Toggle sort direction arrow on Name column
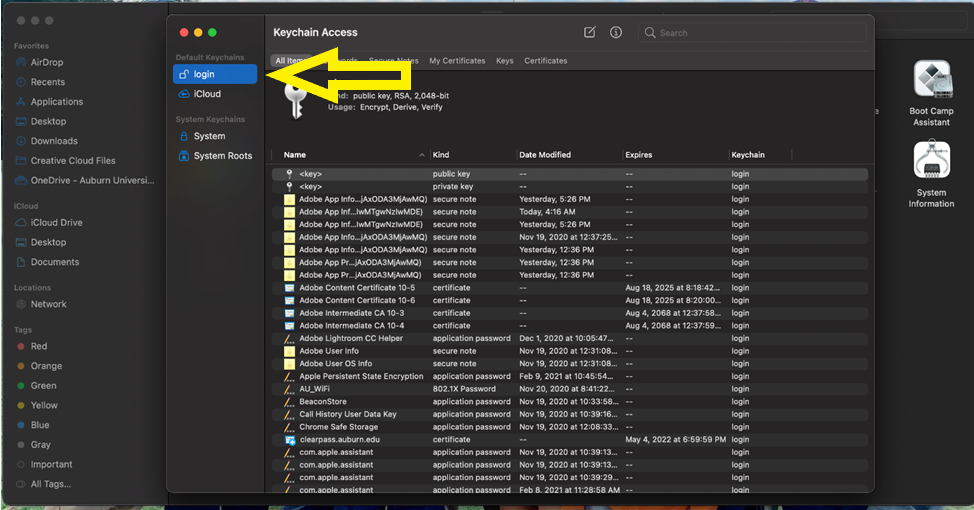Viewport: 974px width, 510px height. click(x=422, y=155)
